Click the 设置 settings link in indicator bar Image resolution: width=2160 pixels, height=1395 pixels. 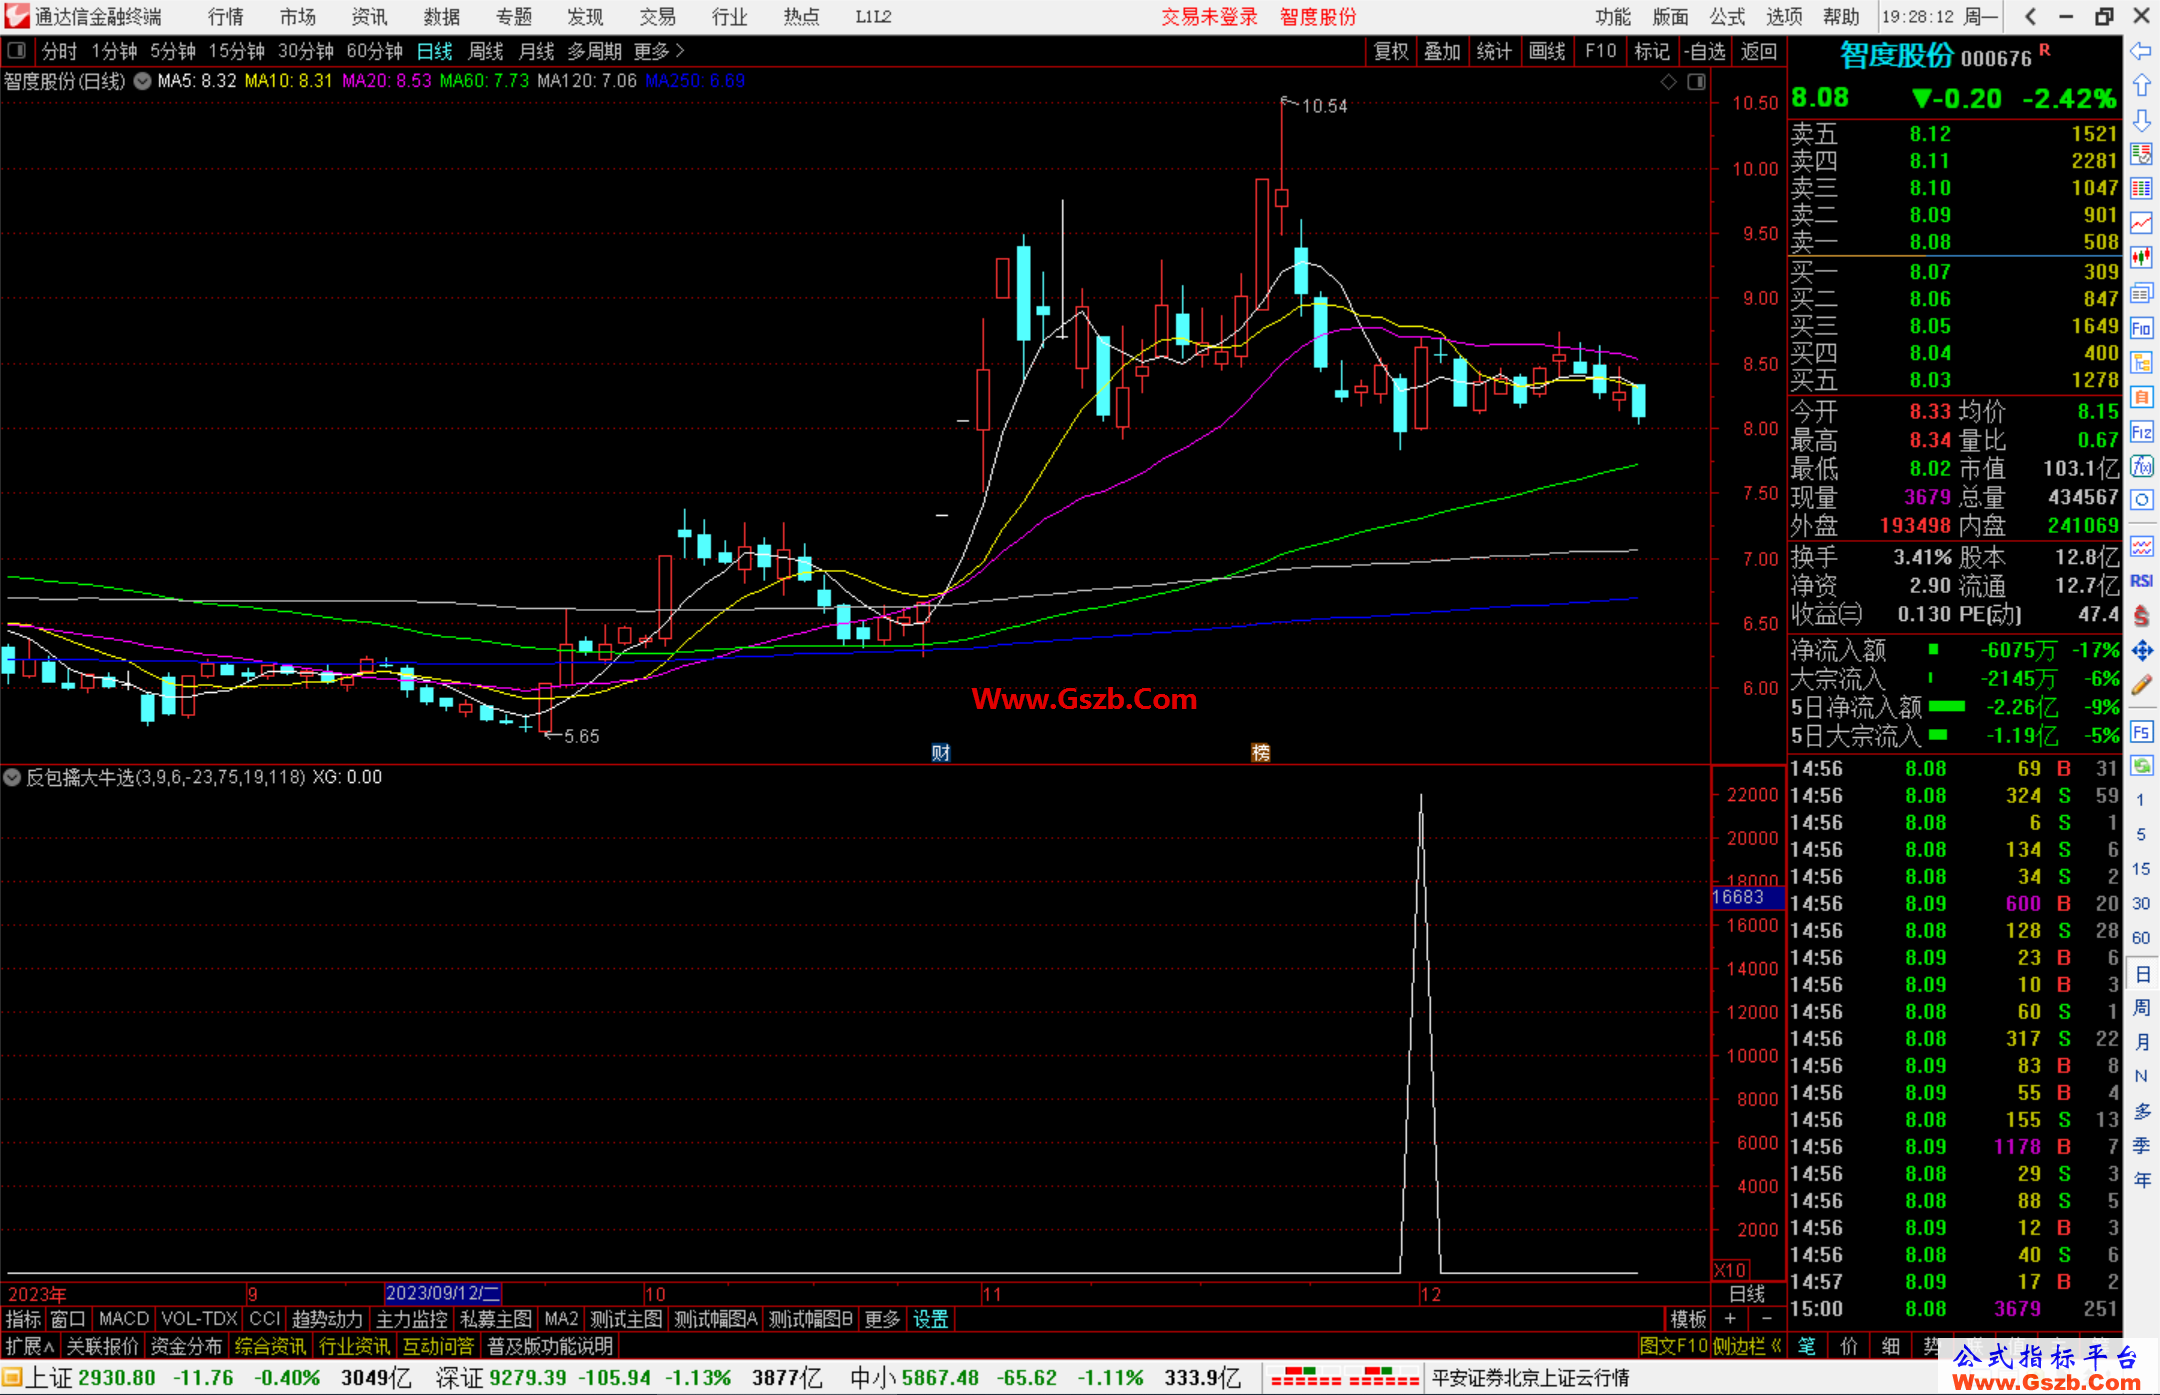point(930,1319)
